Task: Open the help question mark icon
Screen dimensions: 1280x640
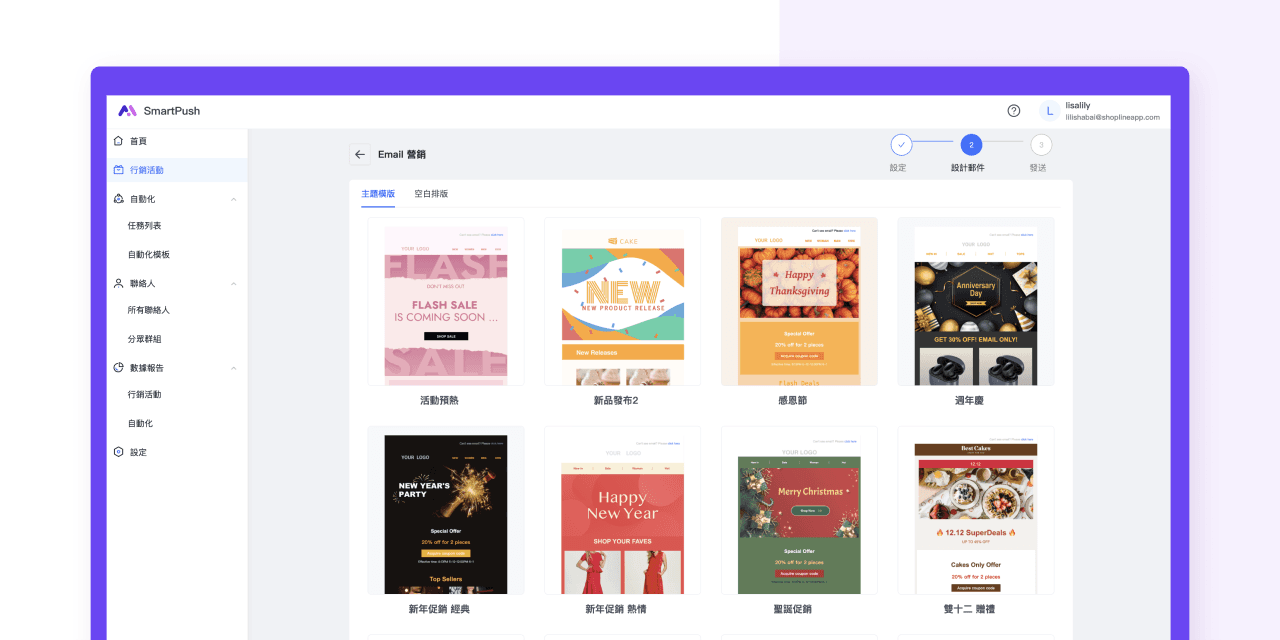Action: pyautogui.click(x=1014, y=111)
